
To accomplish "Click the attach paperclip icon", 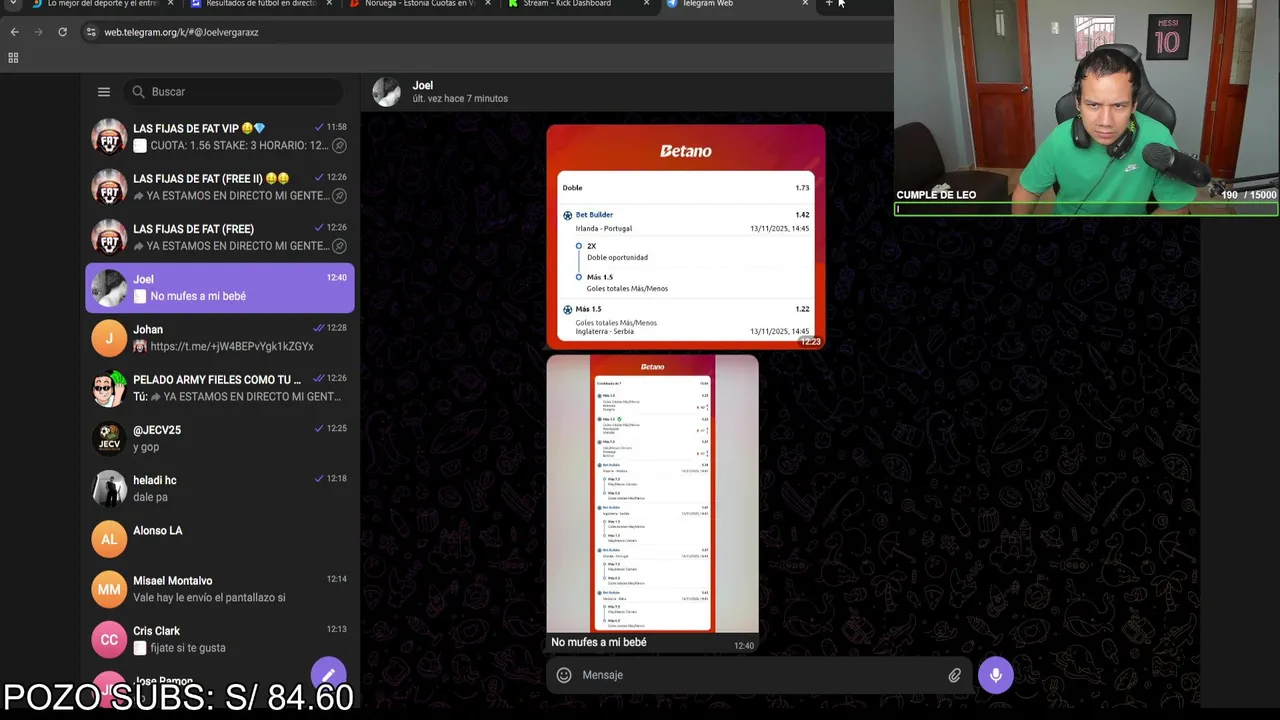I will [x=955, y=675].
